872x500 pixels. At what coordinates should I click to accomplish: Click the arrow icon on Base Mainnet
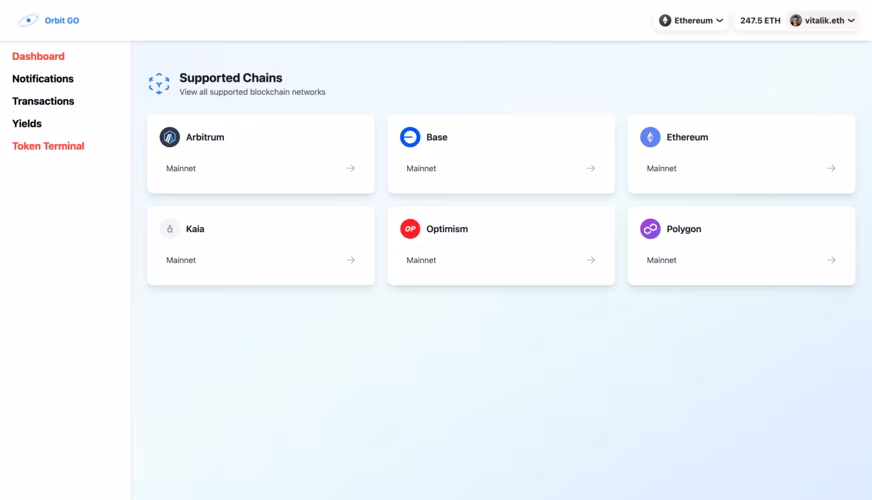pyautogui.click(x=591, y=168)
